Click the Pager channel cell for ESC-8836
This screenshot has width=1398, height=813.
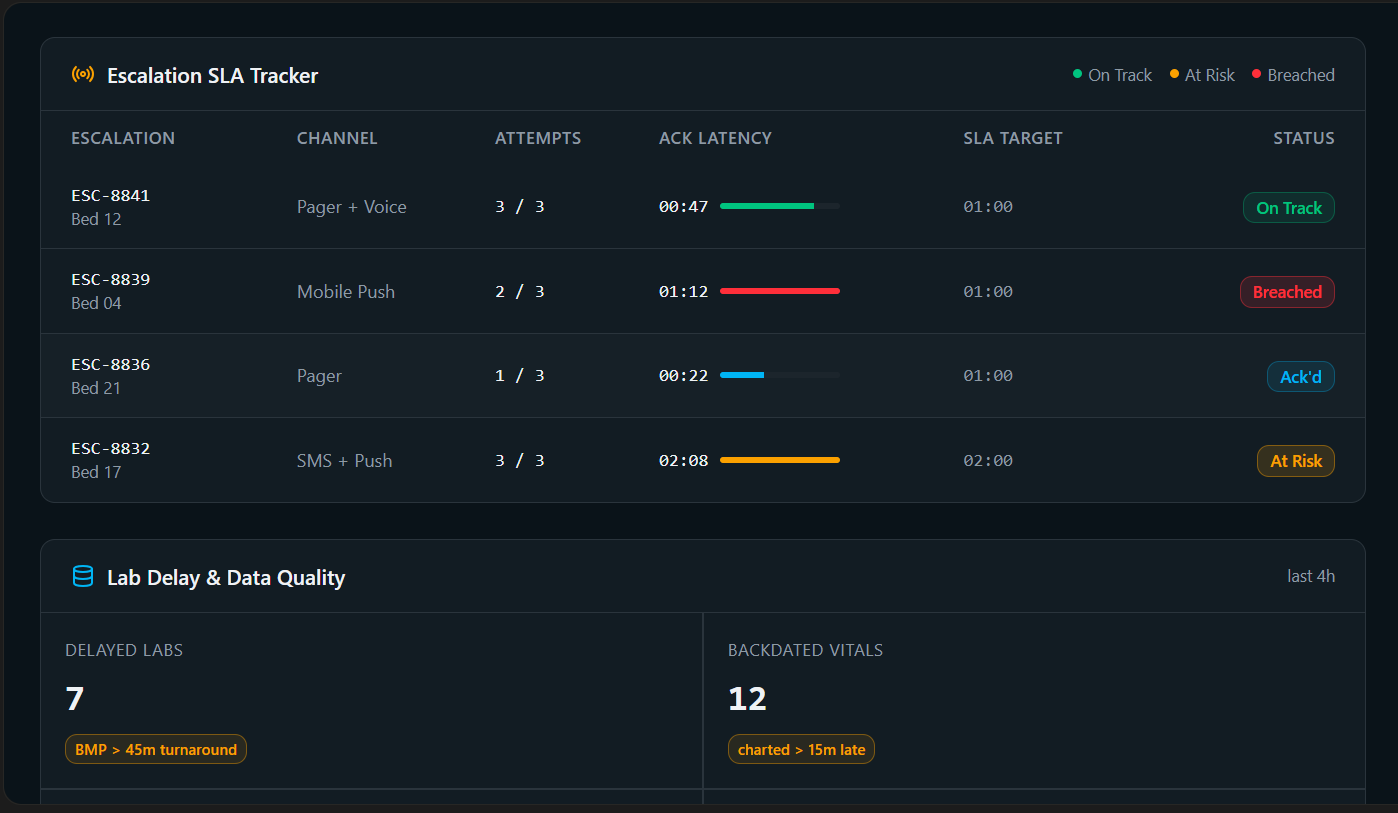coord(319,376)
